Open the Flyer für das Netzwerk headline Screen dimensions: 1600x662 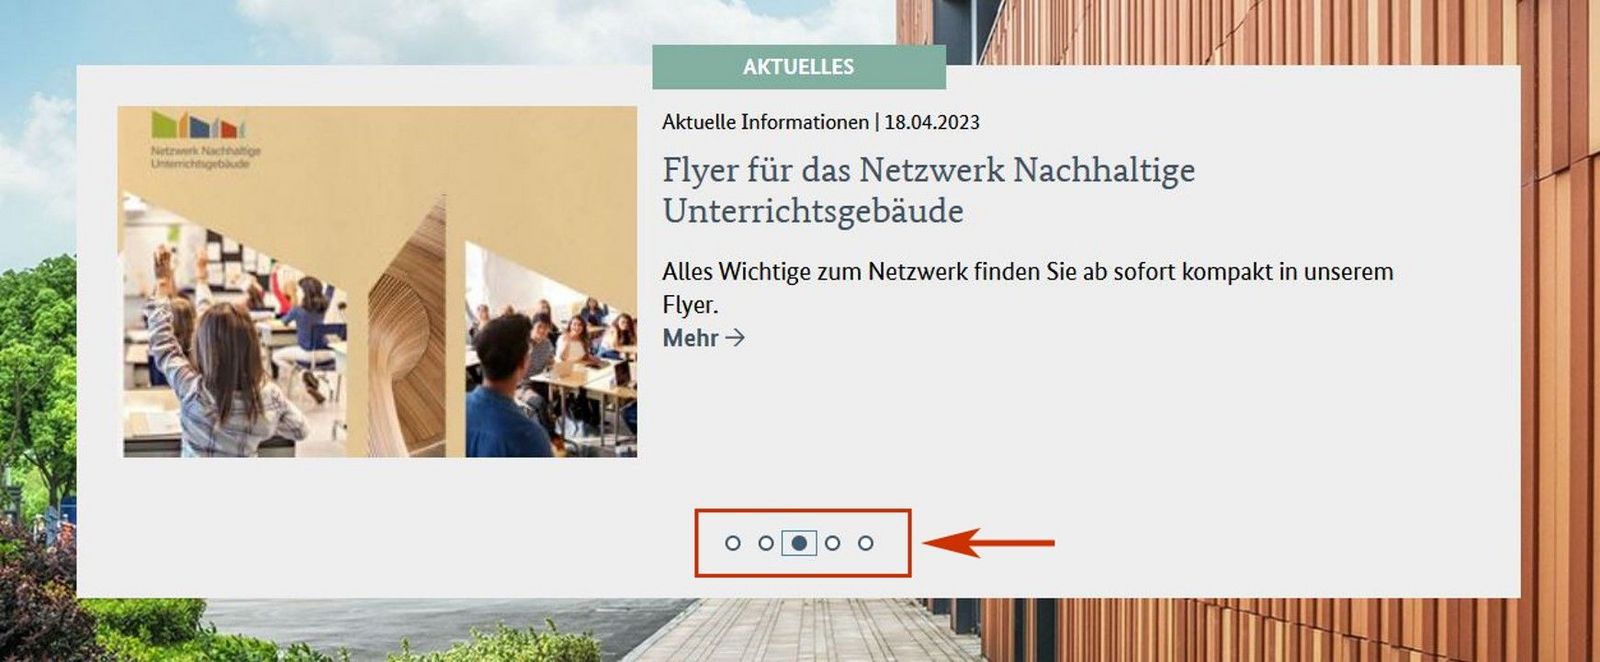tap(928, 190)
